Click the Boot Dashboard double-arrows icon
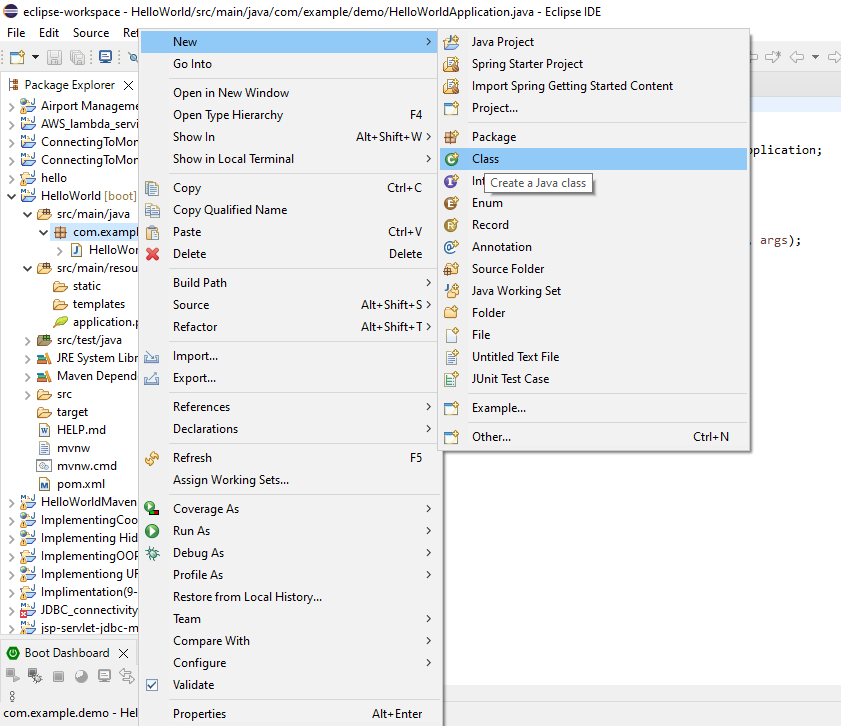Image resolution: width=841 pixels, height=726 pixels. [127, 676]
